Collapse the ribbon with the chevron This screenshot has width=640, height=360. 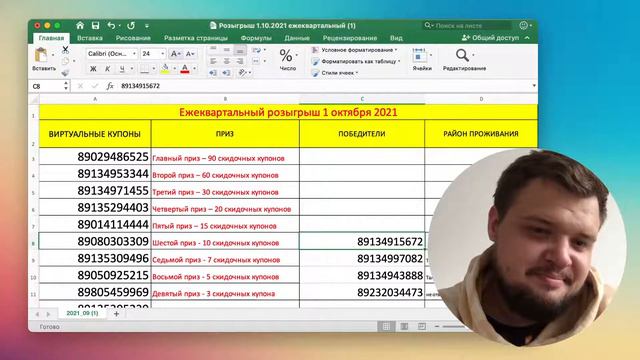[527, 38]
